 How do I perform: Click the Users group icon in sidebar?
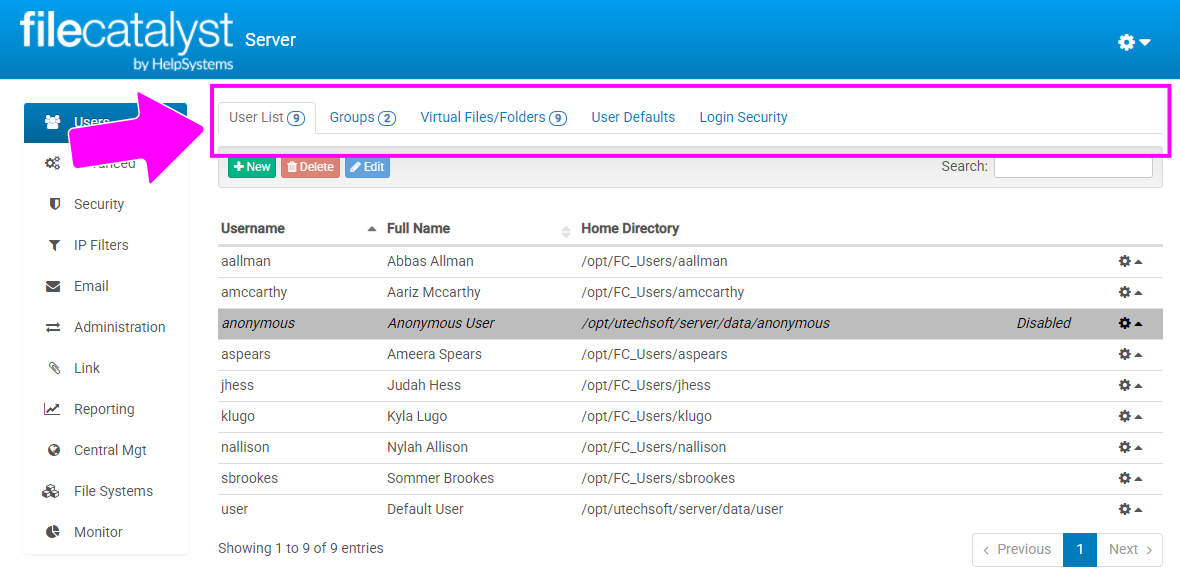coord(53,121)
